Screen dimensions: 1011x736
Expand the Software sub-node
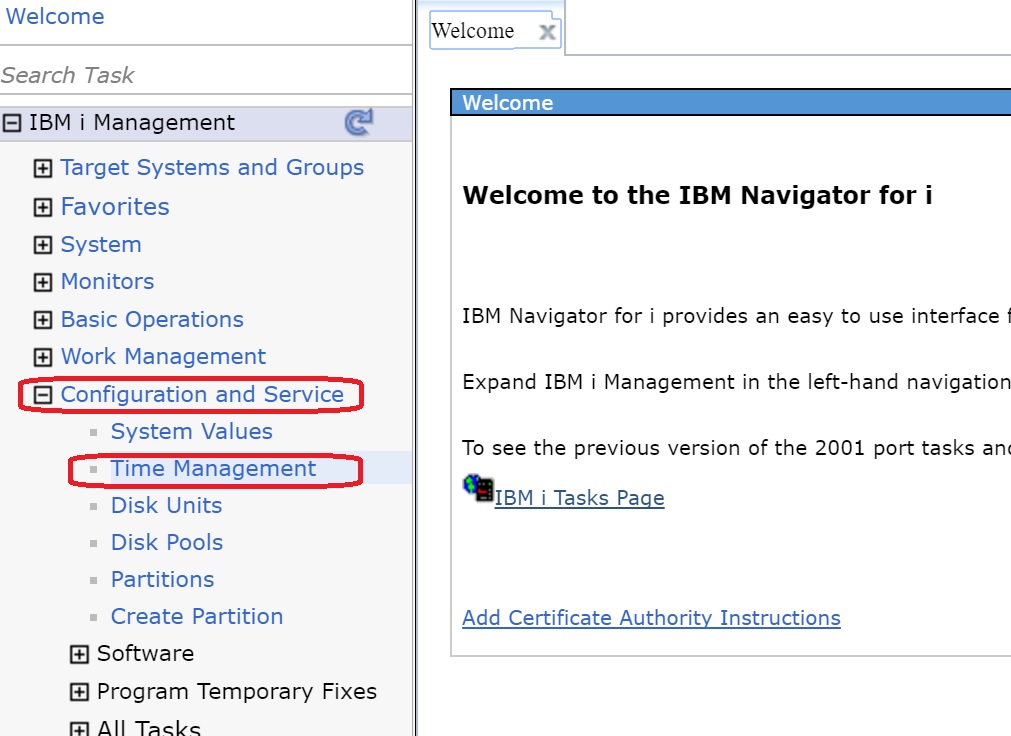point(79,654)
